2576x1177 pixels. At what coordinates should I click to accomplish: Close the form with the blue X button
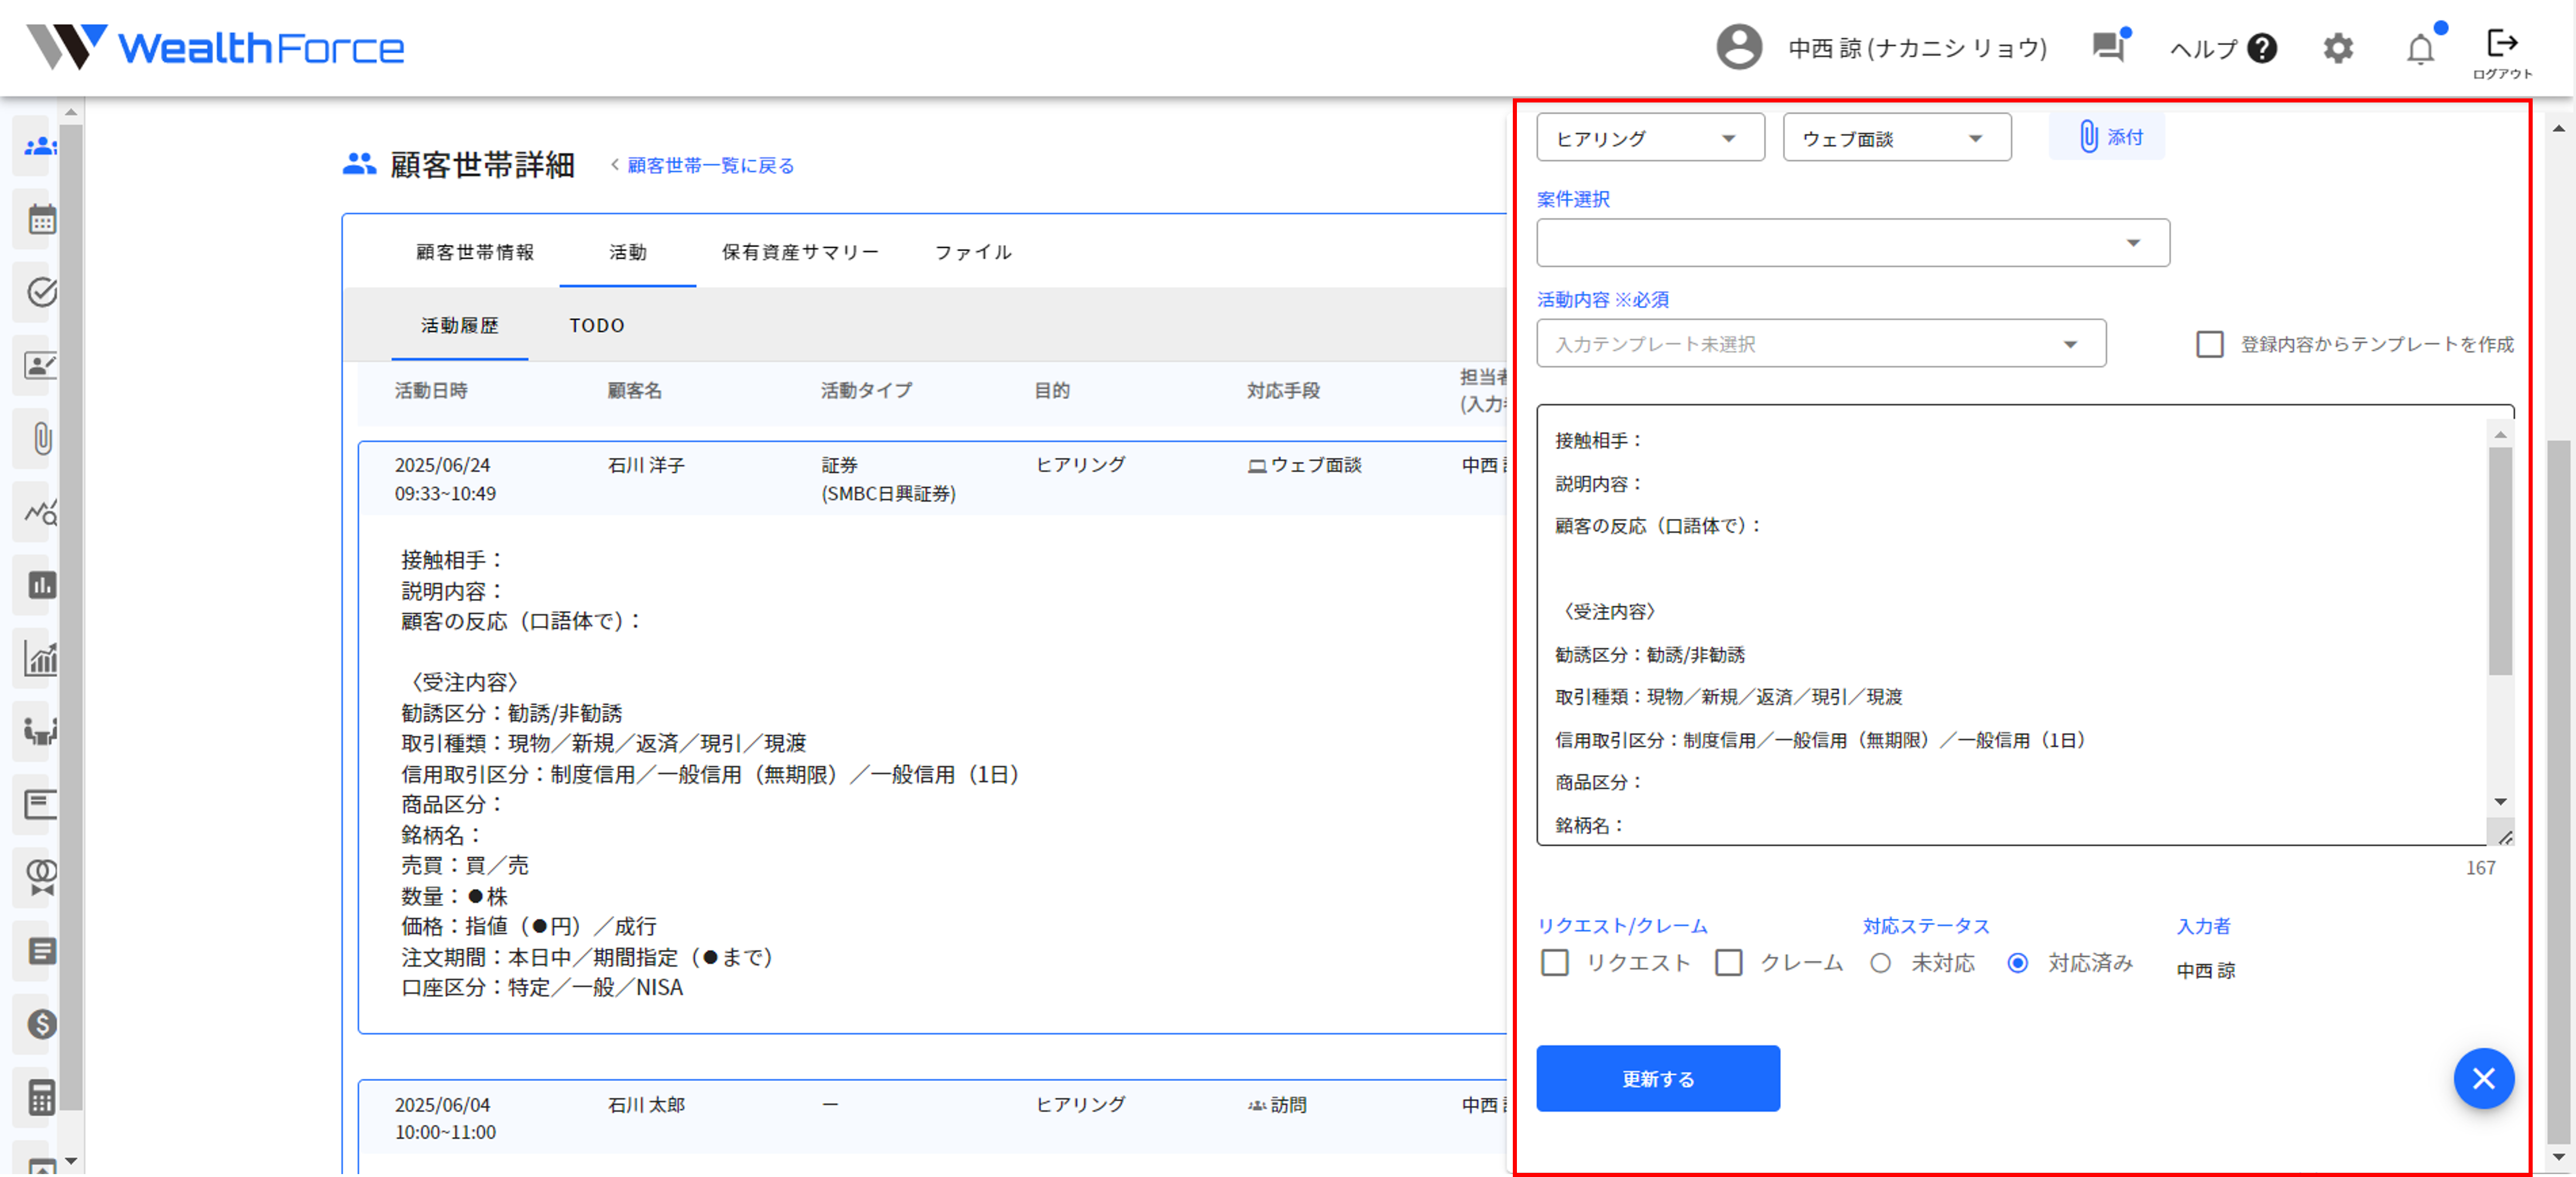(2484, 1078)
